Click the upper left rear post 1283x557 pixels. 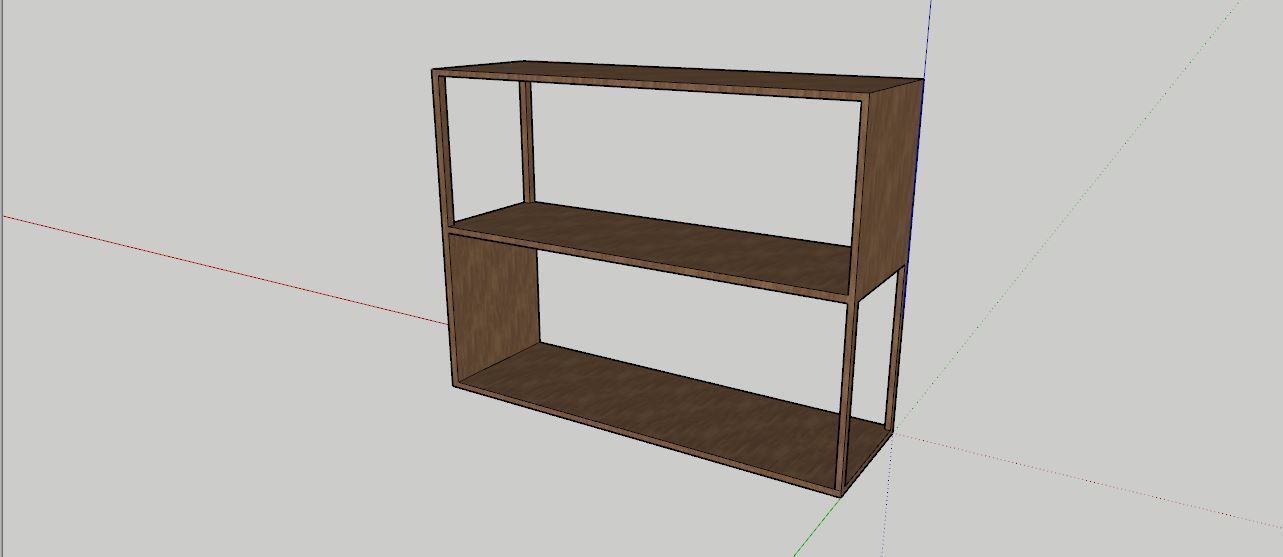(527, 142)
